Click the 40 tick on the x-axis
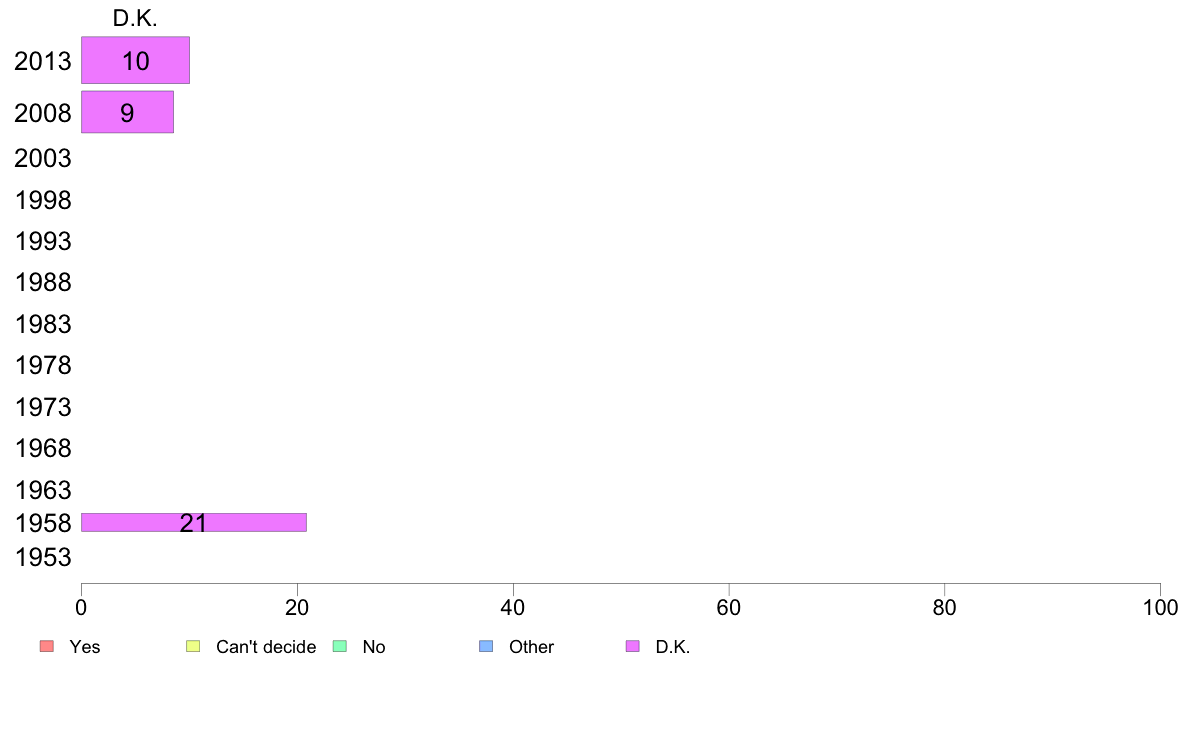This screenshot has height=736, width=1188. click(x=513, y=607)
